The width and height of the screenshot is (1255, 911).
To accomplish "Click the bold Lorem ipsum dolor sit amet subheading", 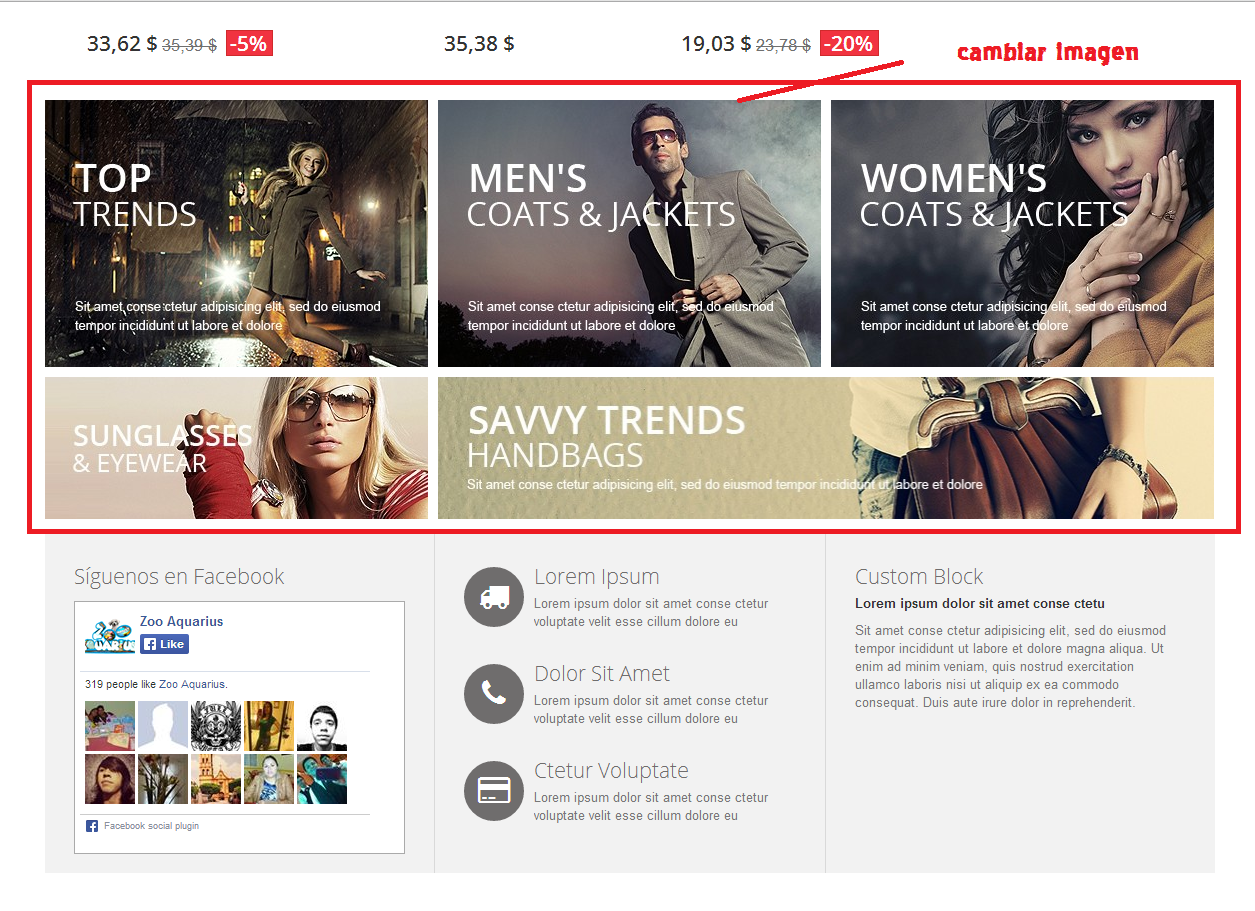I will [x=980, y=603].
